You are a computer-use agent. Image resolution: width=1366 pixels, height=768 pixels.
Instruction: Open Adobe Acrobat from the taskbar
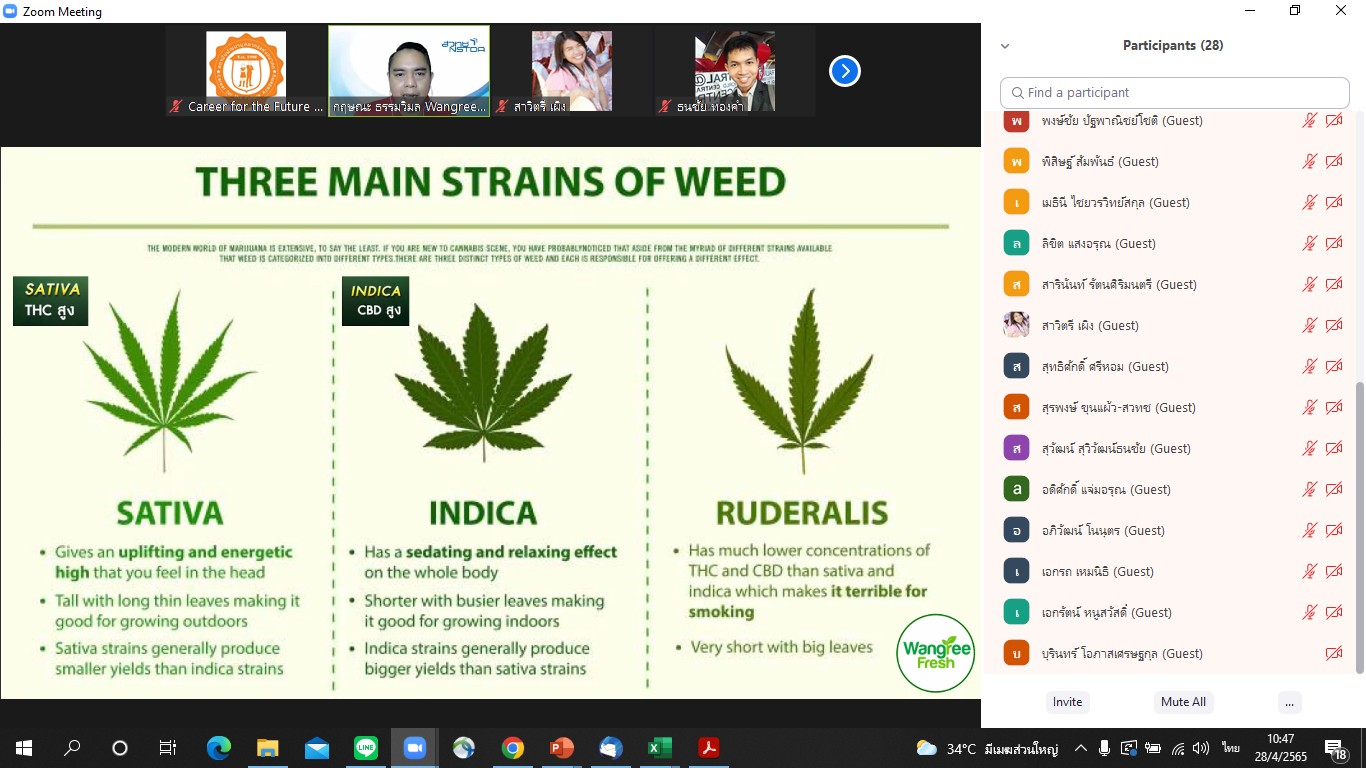708,748
